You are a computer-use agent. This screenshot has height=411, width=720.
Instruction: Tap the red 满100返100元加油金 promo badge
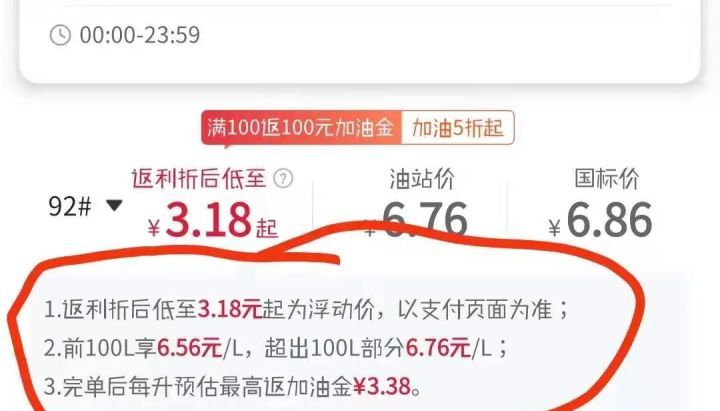pos(301,128)
